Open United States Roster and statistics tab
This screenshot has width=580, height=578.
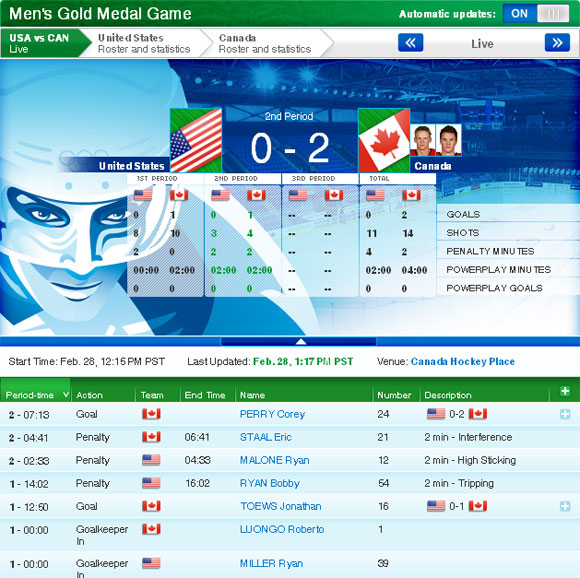tap(144, 43)
